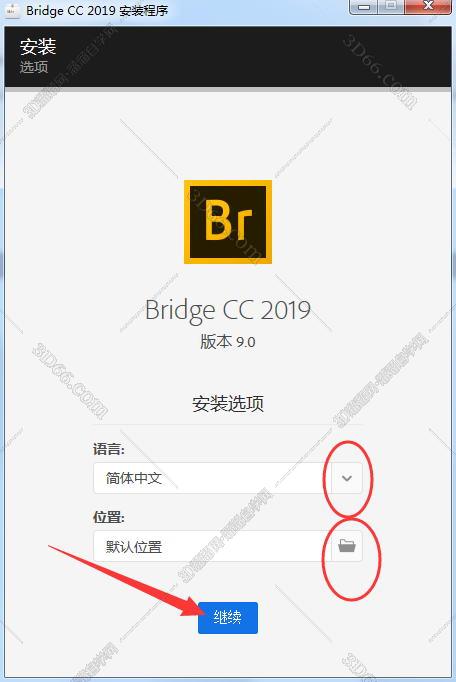Close the Bridge CC 2019 installer
Viewport: 456px width, 682px height.
(x=428, y=7)
